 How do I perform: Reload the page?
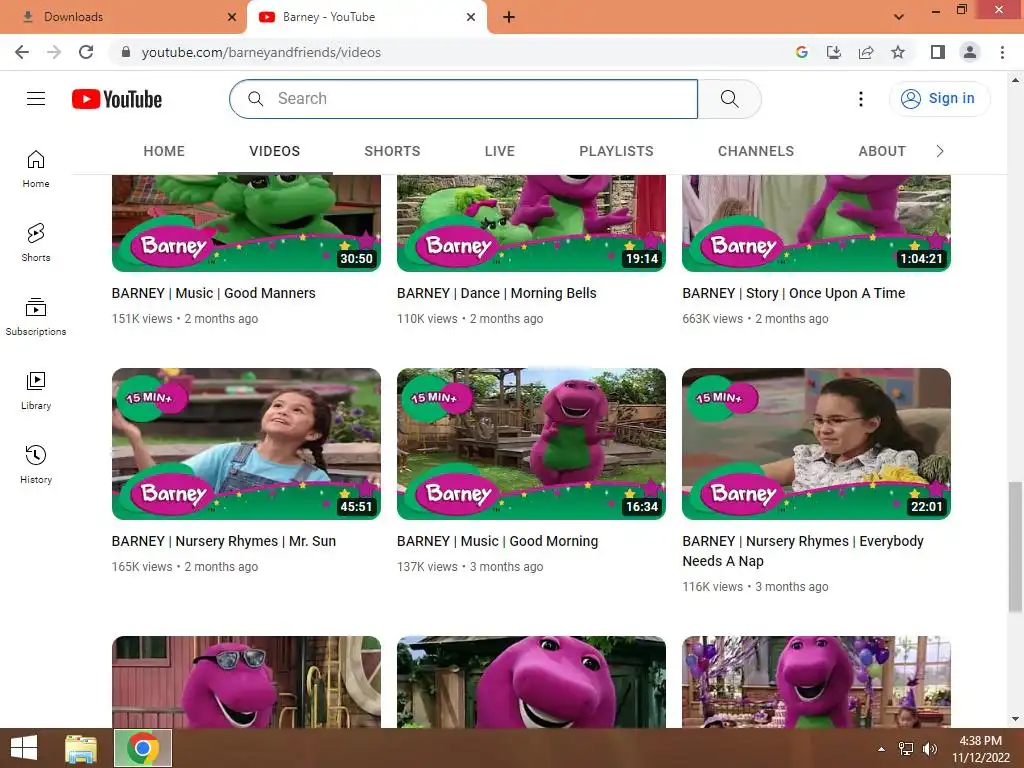86,52
